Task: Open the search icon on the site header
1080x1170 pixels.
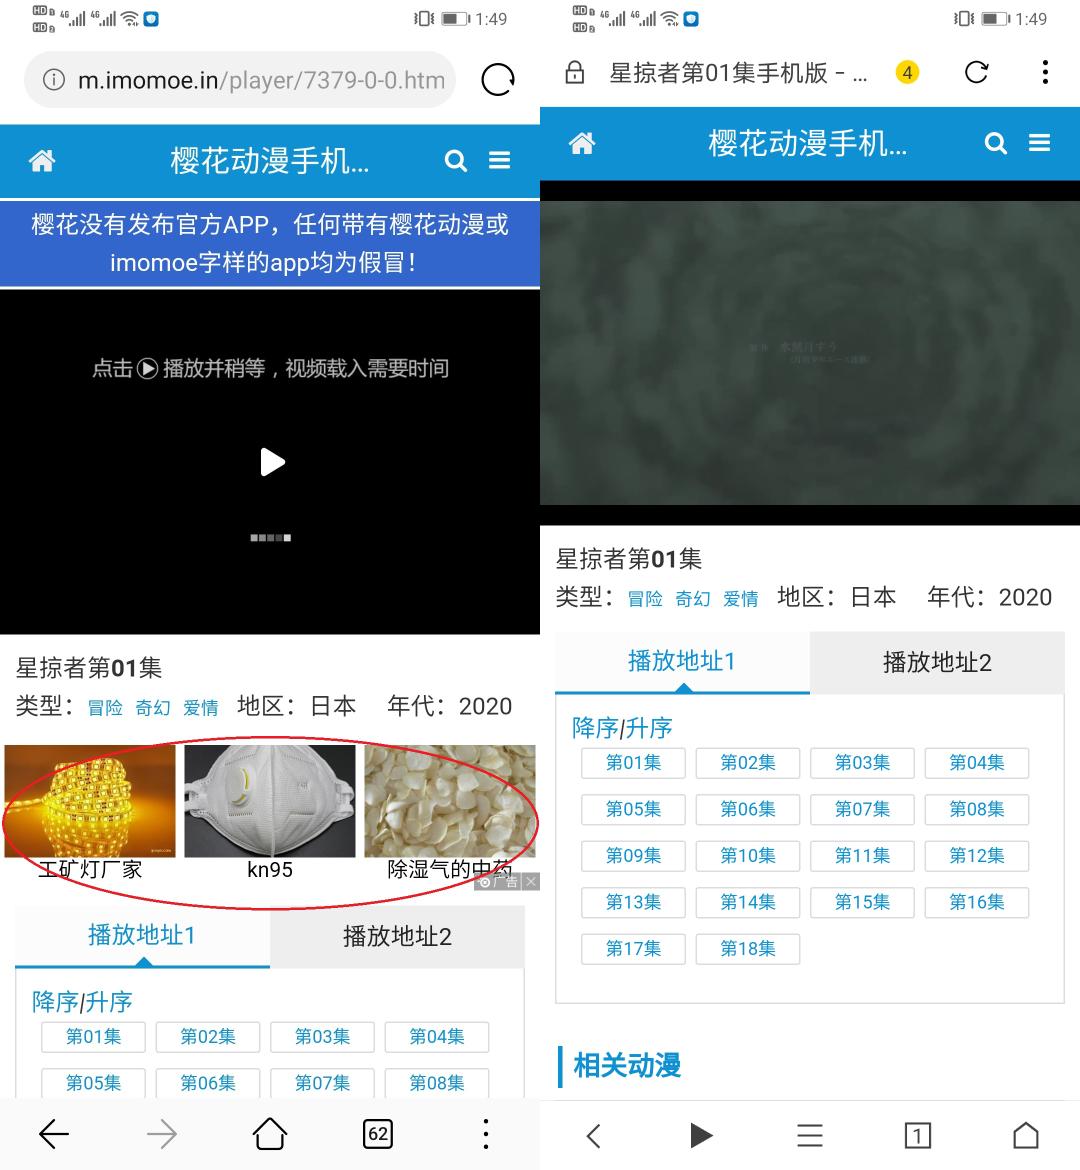Action: 456,160
